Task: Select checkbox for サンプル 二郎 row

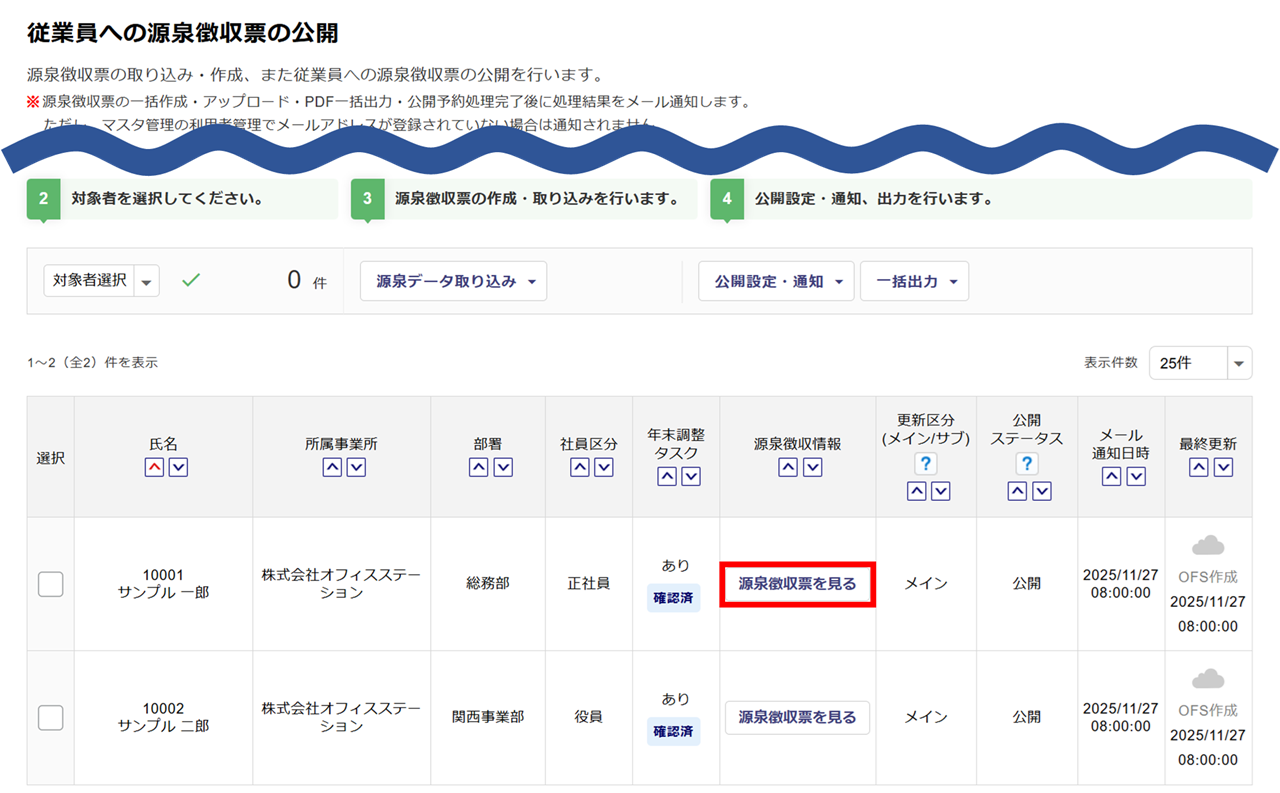Action: coord(50,717)
